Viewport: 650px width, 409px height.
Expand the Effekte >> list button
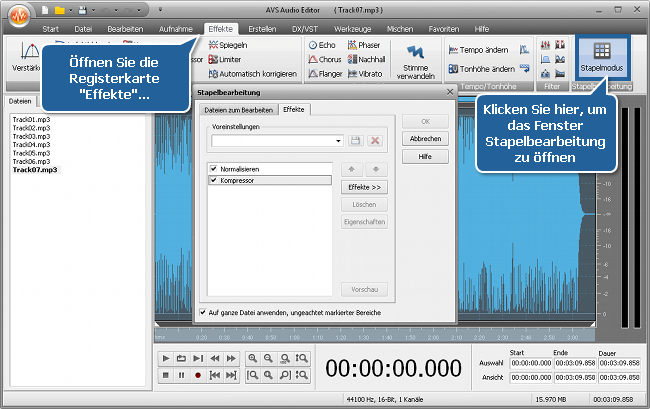click(364, 187)
